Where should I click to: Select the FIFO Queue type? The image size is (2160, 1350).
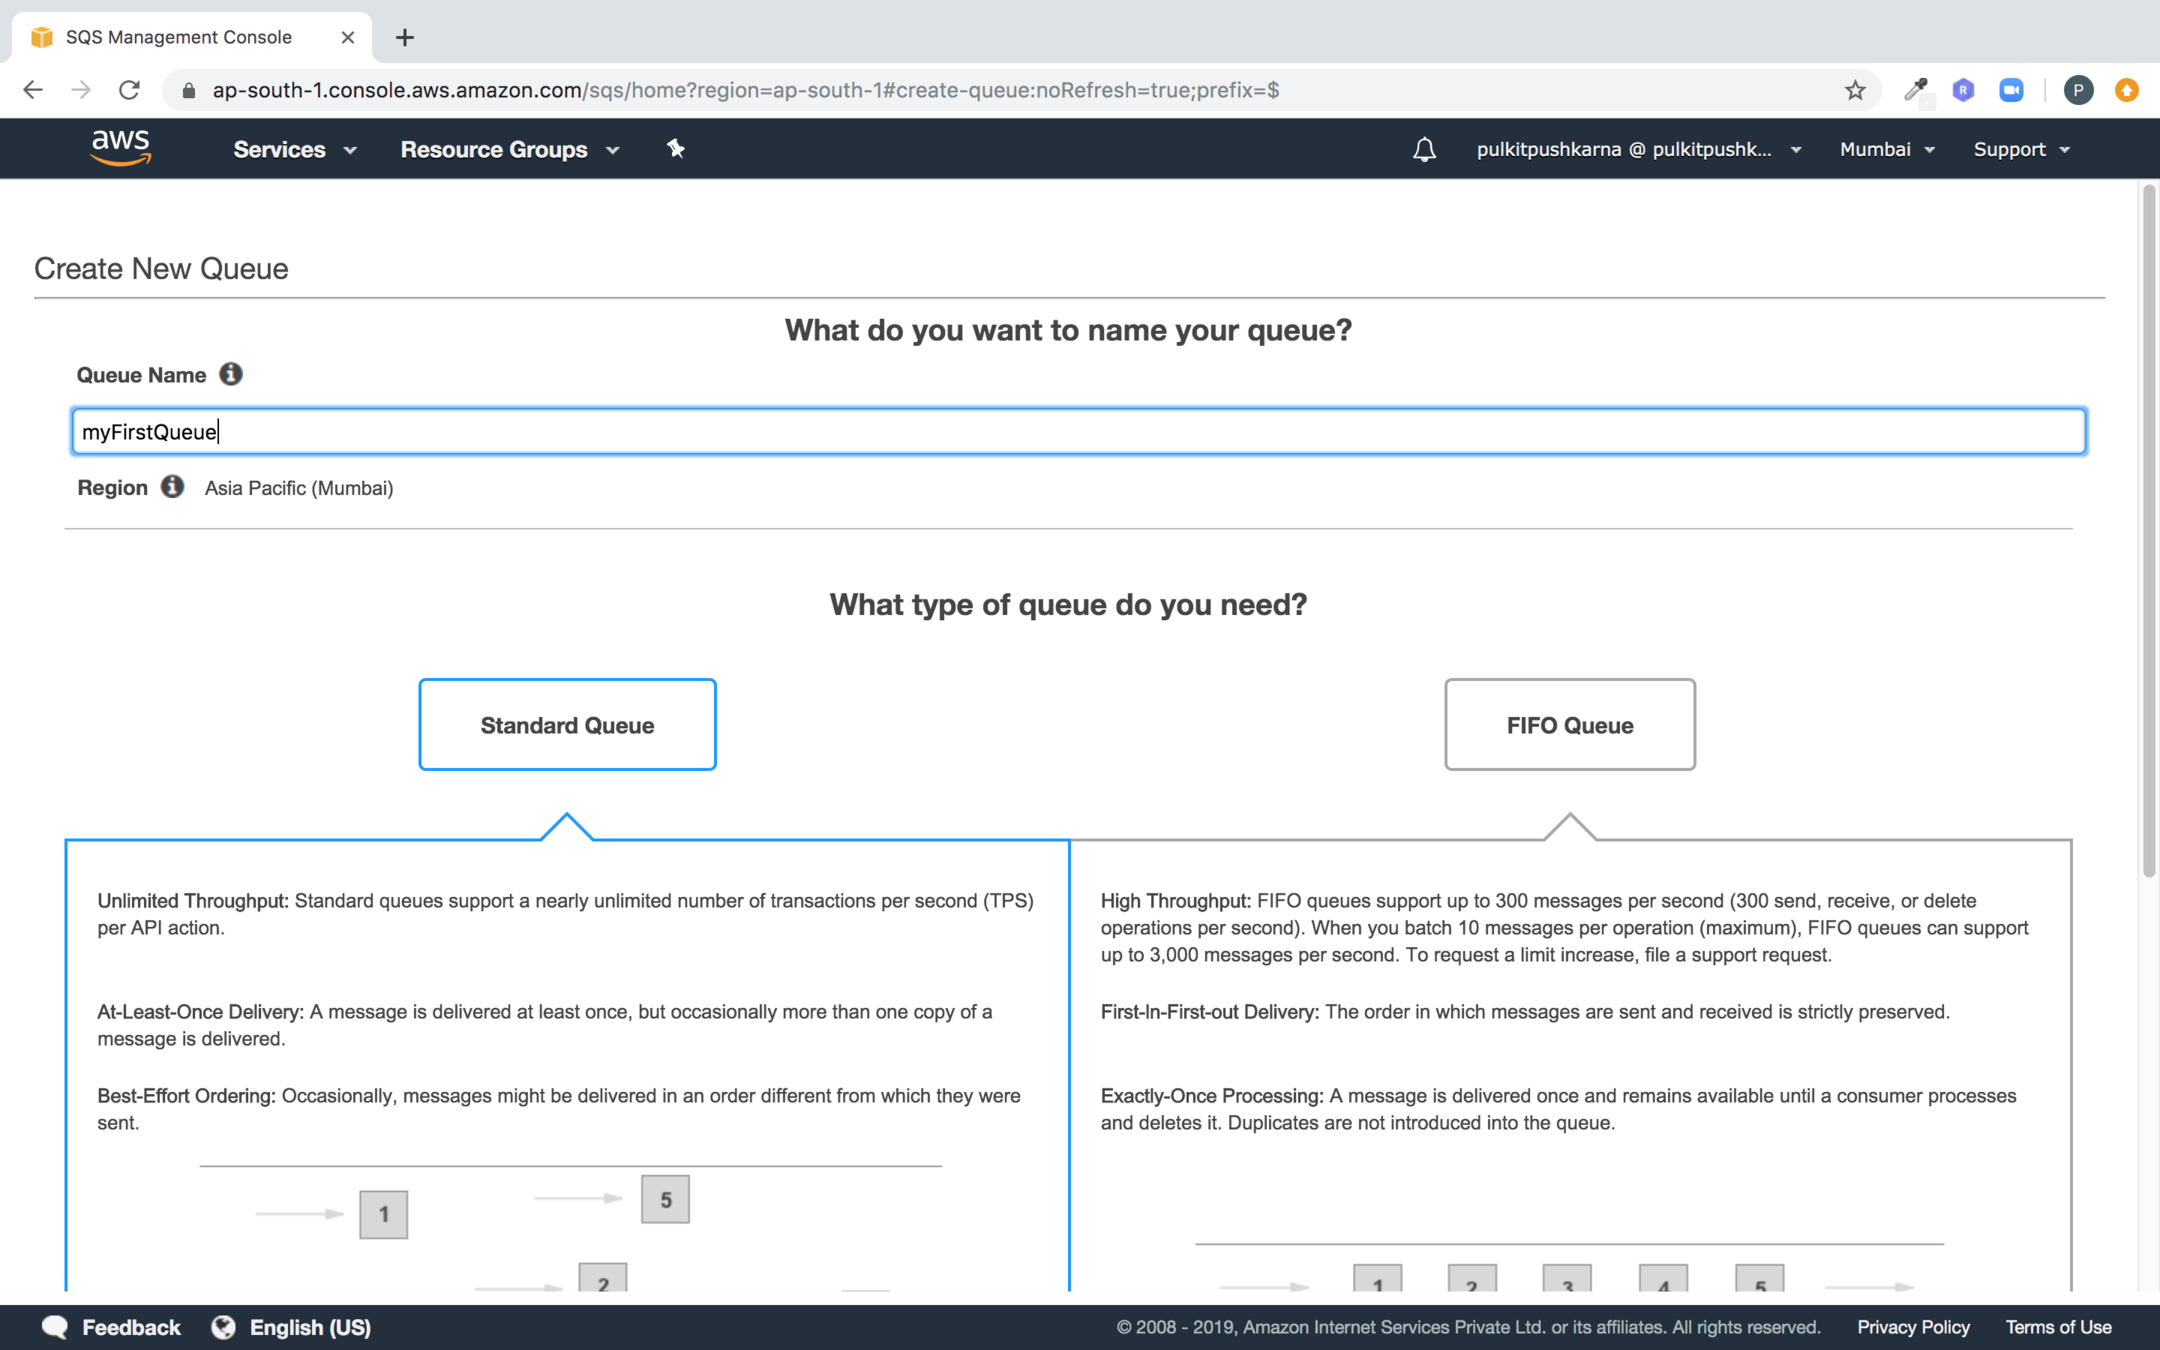coord(1569,725)
